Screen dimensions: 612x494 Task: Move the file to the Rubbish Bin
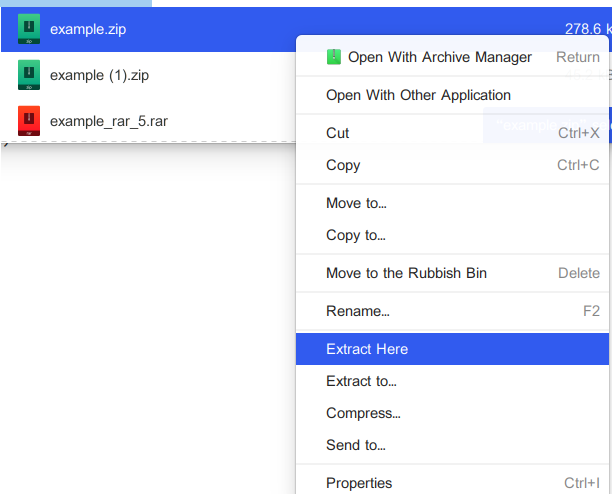coord(406,273)
